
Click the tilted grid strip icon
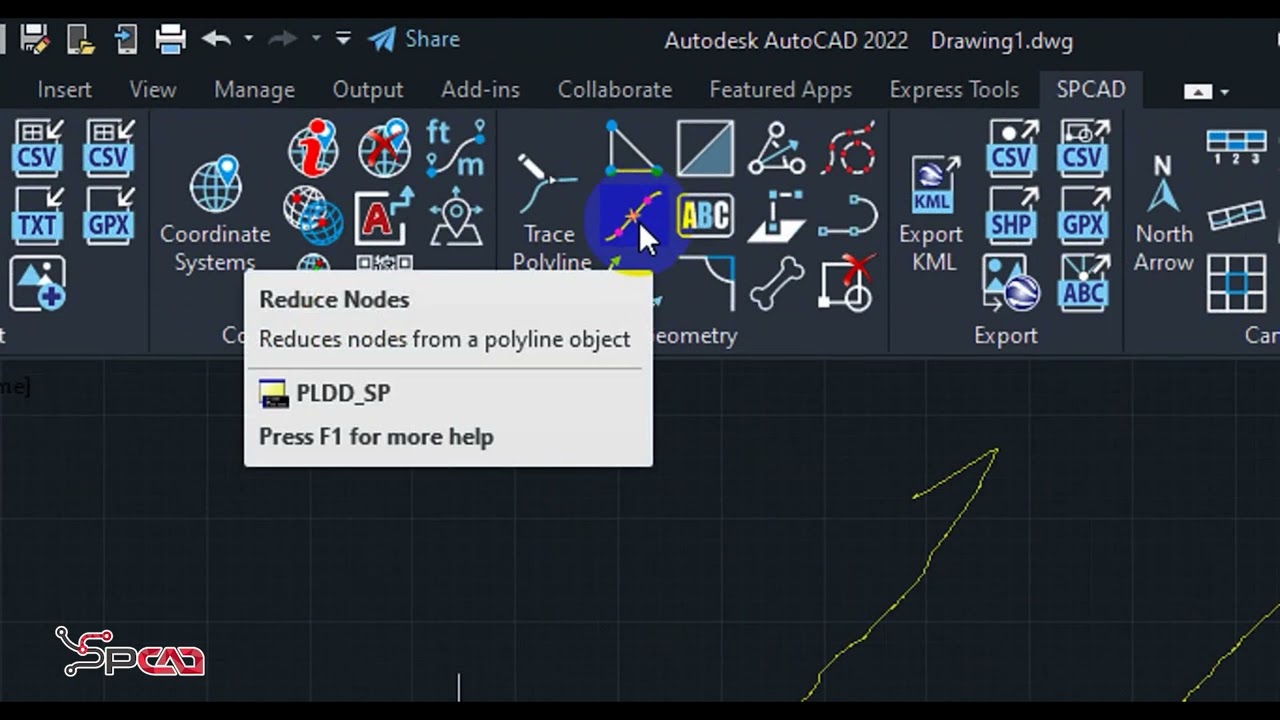[1237, 216]
